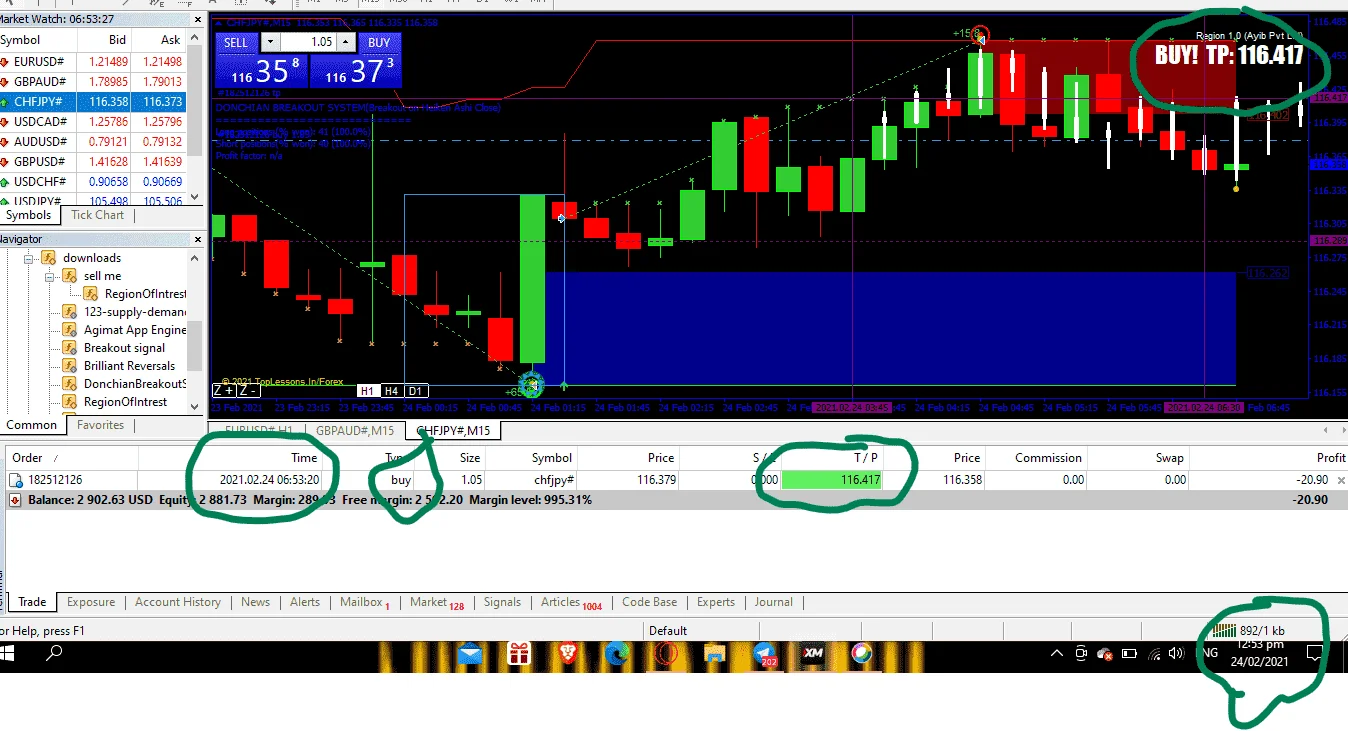Click the BUY button on the chart
The height and width of the screenshot is (731, 1348).
pyautogui.click(x=379, y=42)
